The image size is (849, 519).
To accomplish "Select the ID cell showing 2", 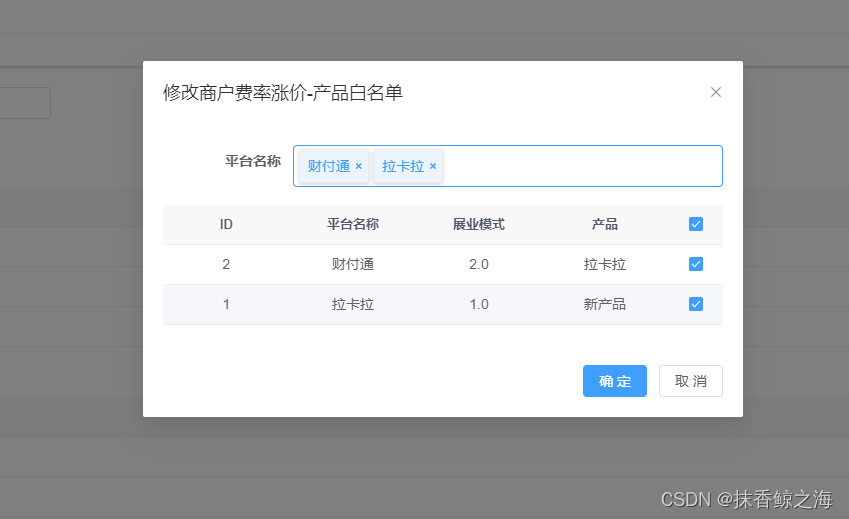I will pos(226,264).
